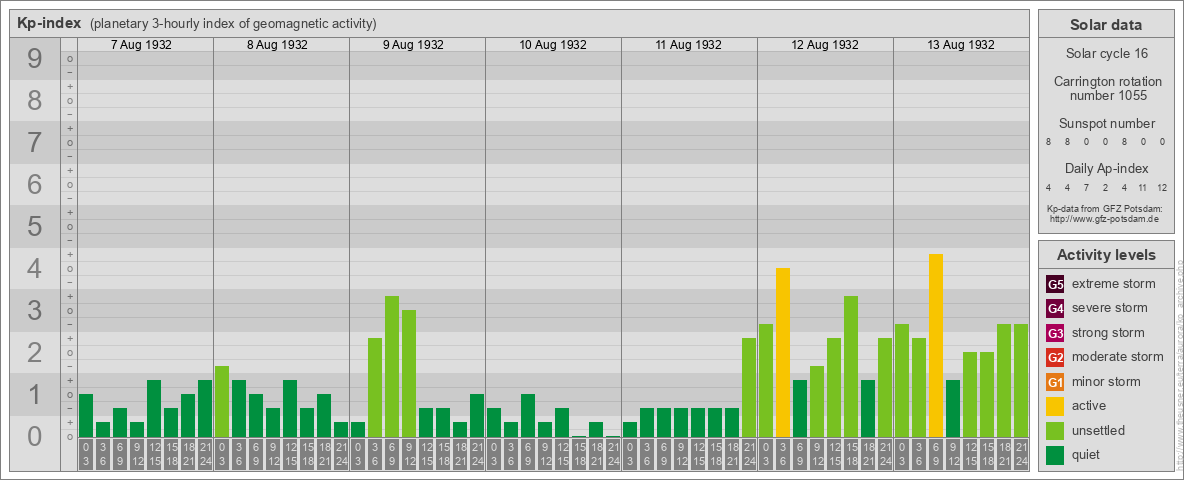Click the tallest green bar on 9 Aug 6-9h

point(392,367)
